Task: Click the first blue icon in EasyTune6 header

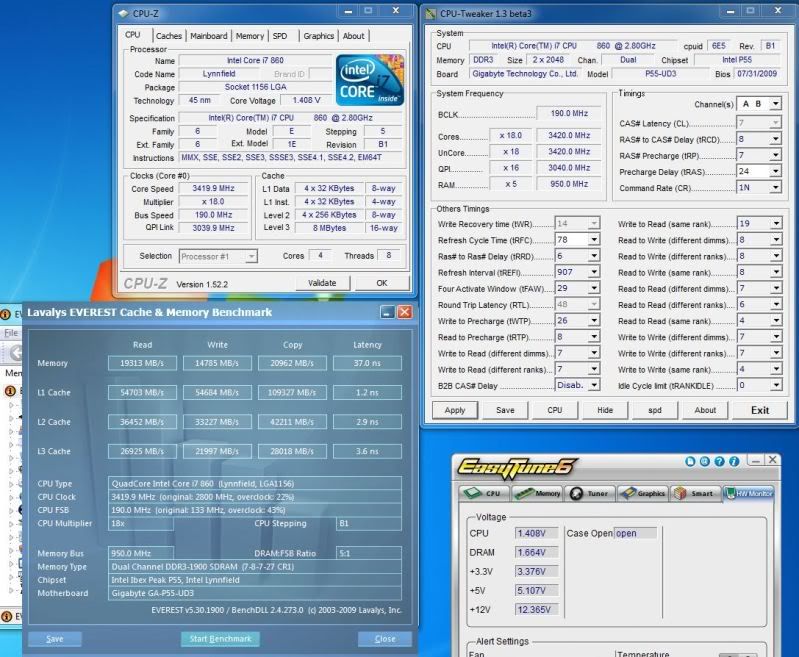Action: point(690,461)
